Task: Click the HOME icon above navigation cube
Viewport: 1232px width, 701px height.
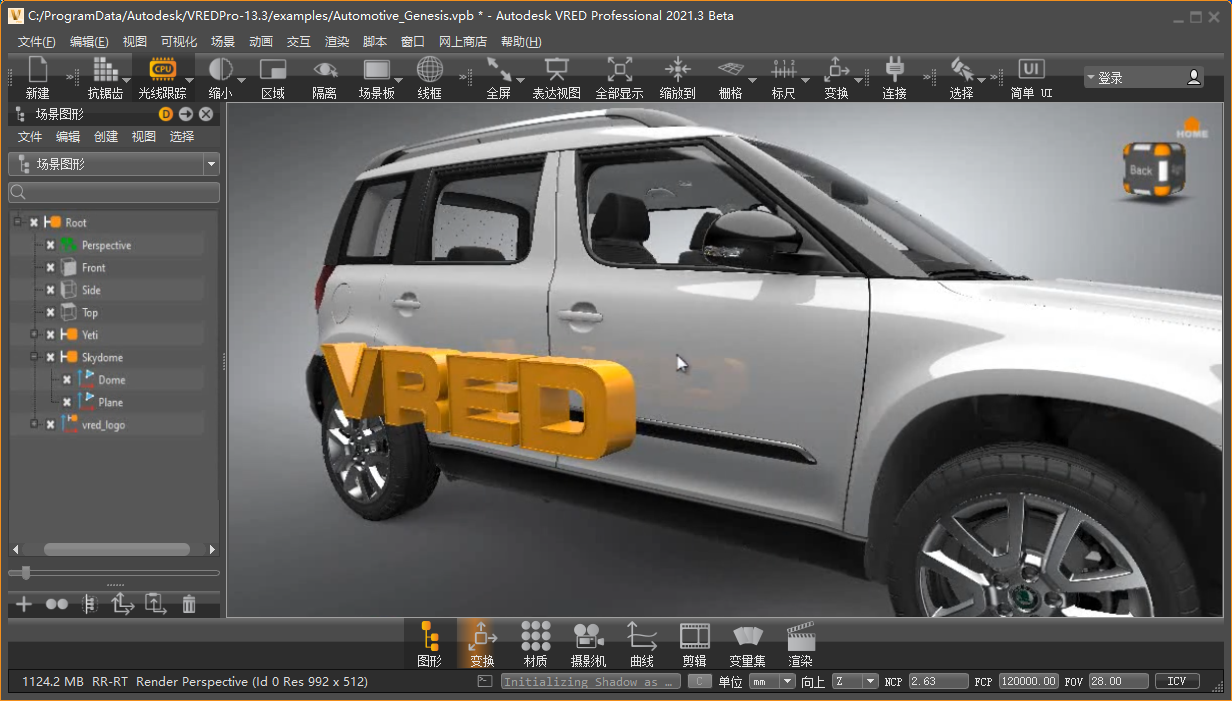Action: 1192,127
